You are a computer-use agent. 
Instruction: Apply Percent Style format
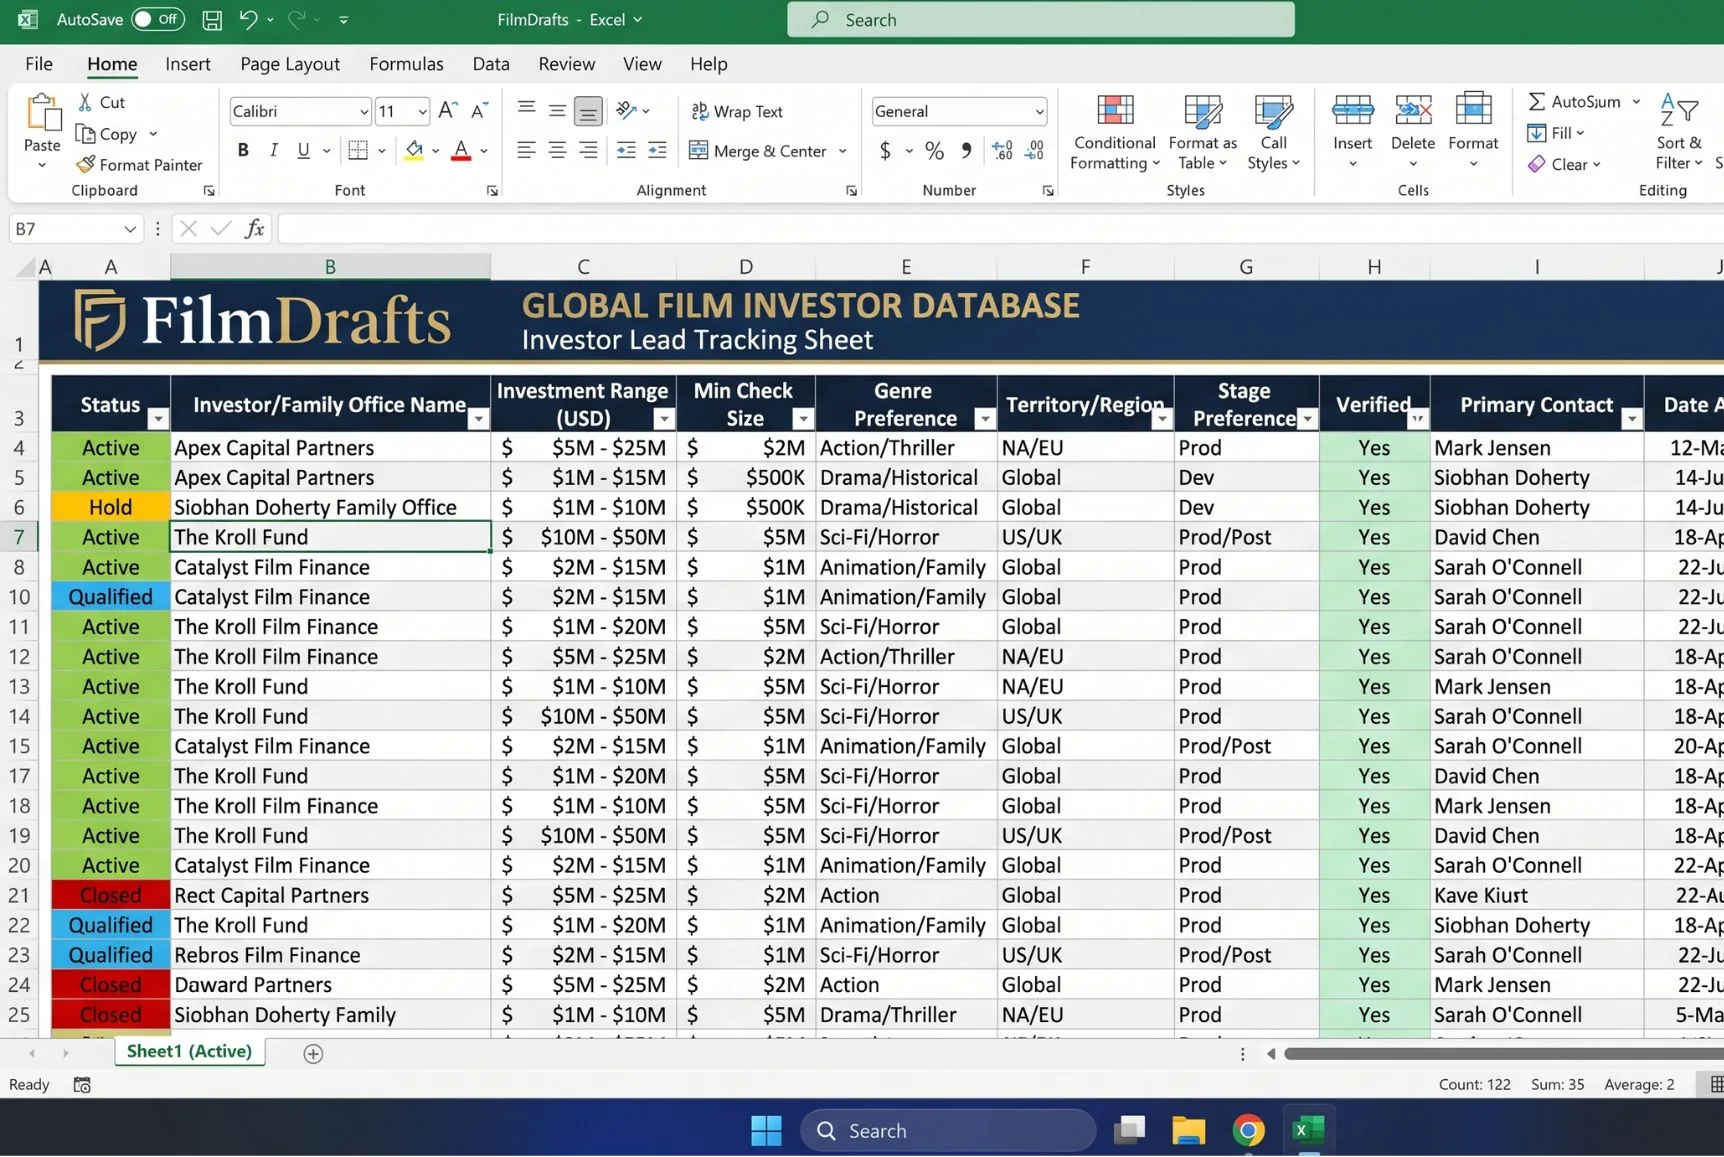click(934, 151)
